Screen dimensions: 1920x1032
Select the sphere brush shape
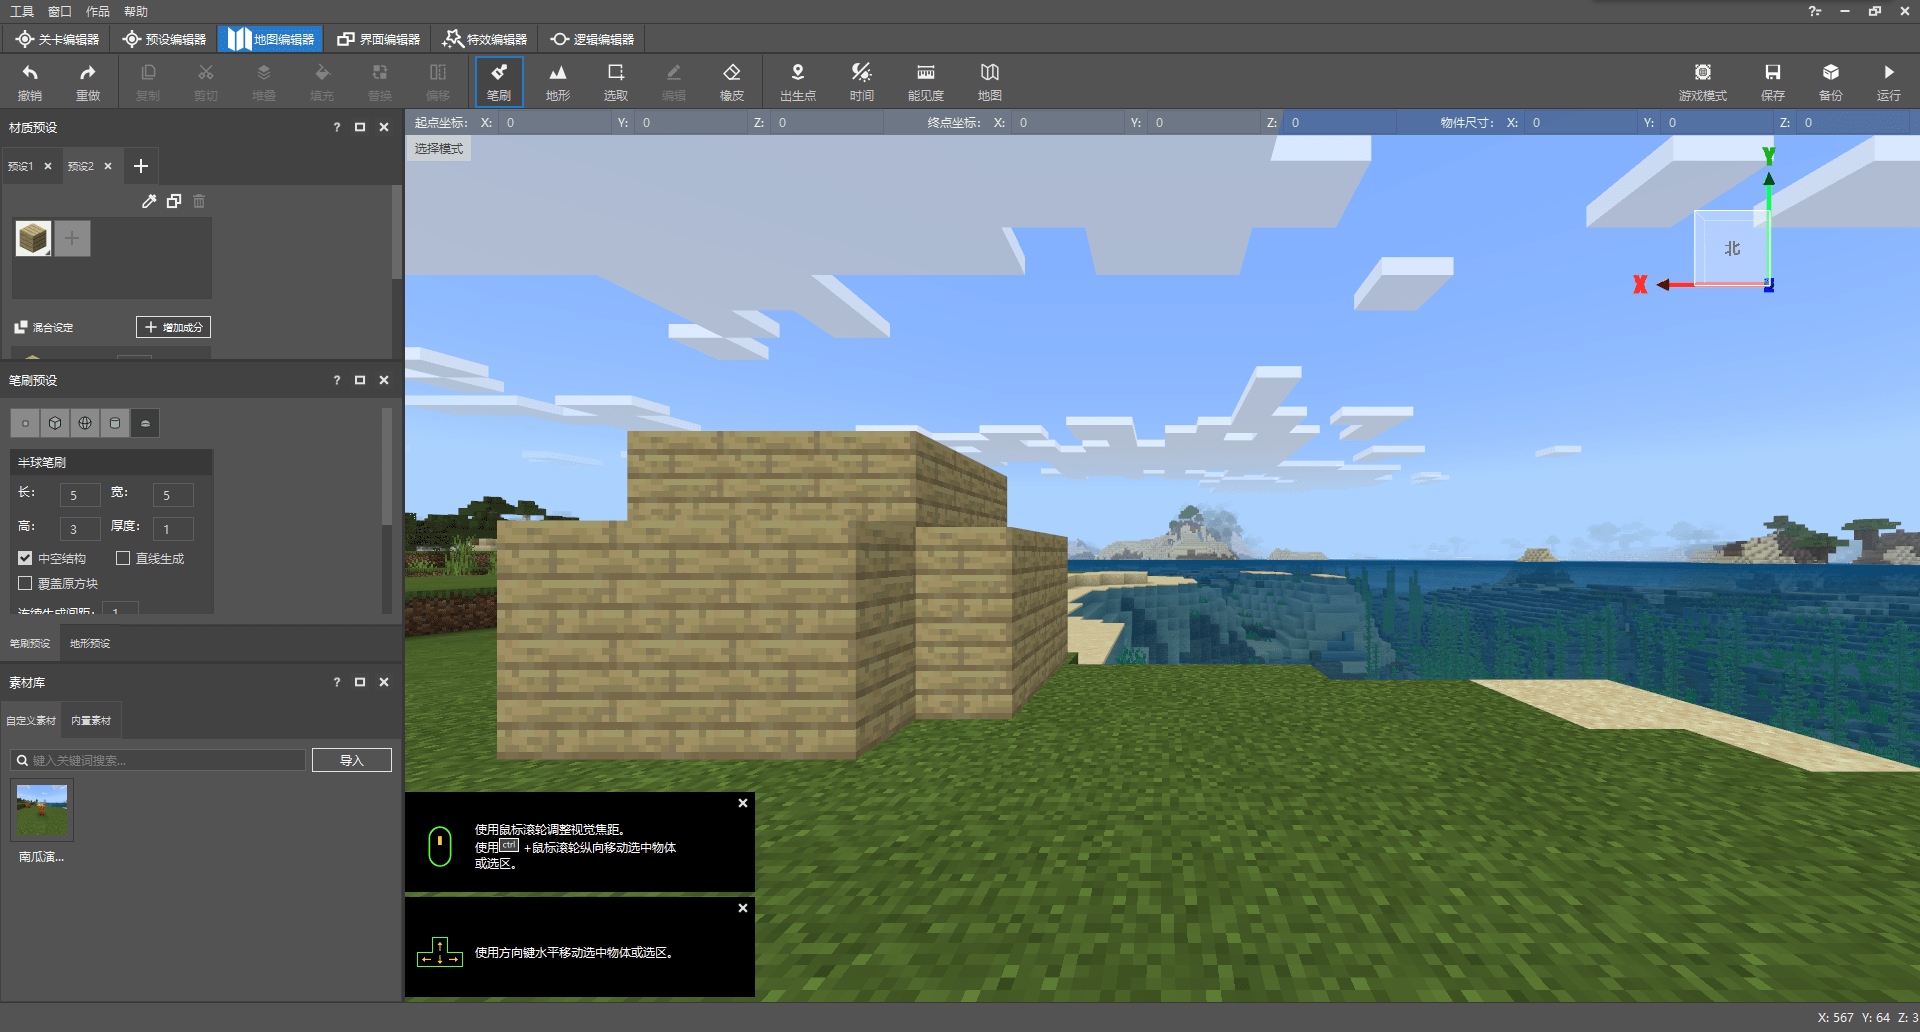click(x=85, y=423)
